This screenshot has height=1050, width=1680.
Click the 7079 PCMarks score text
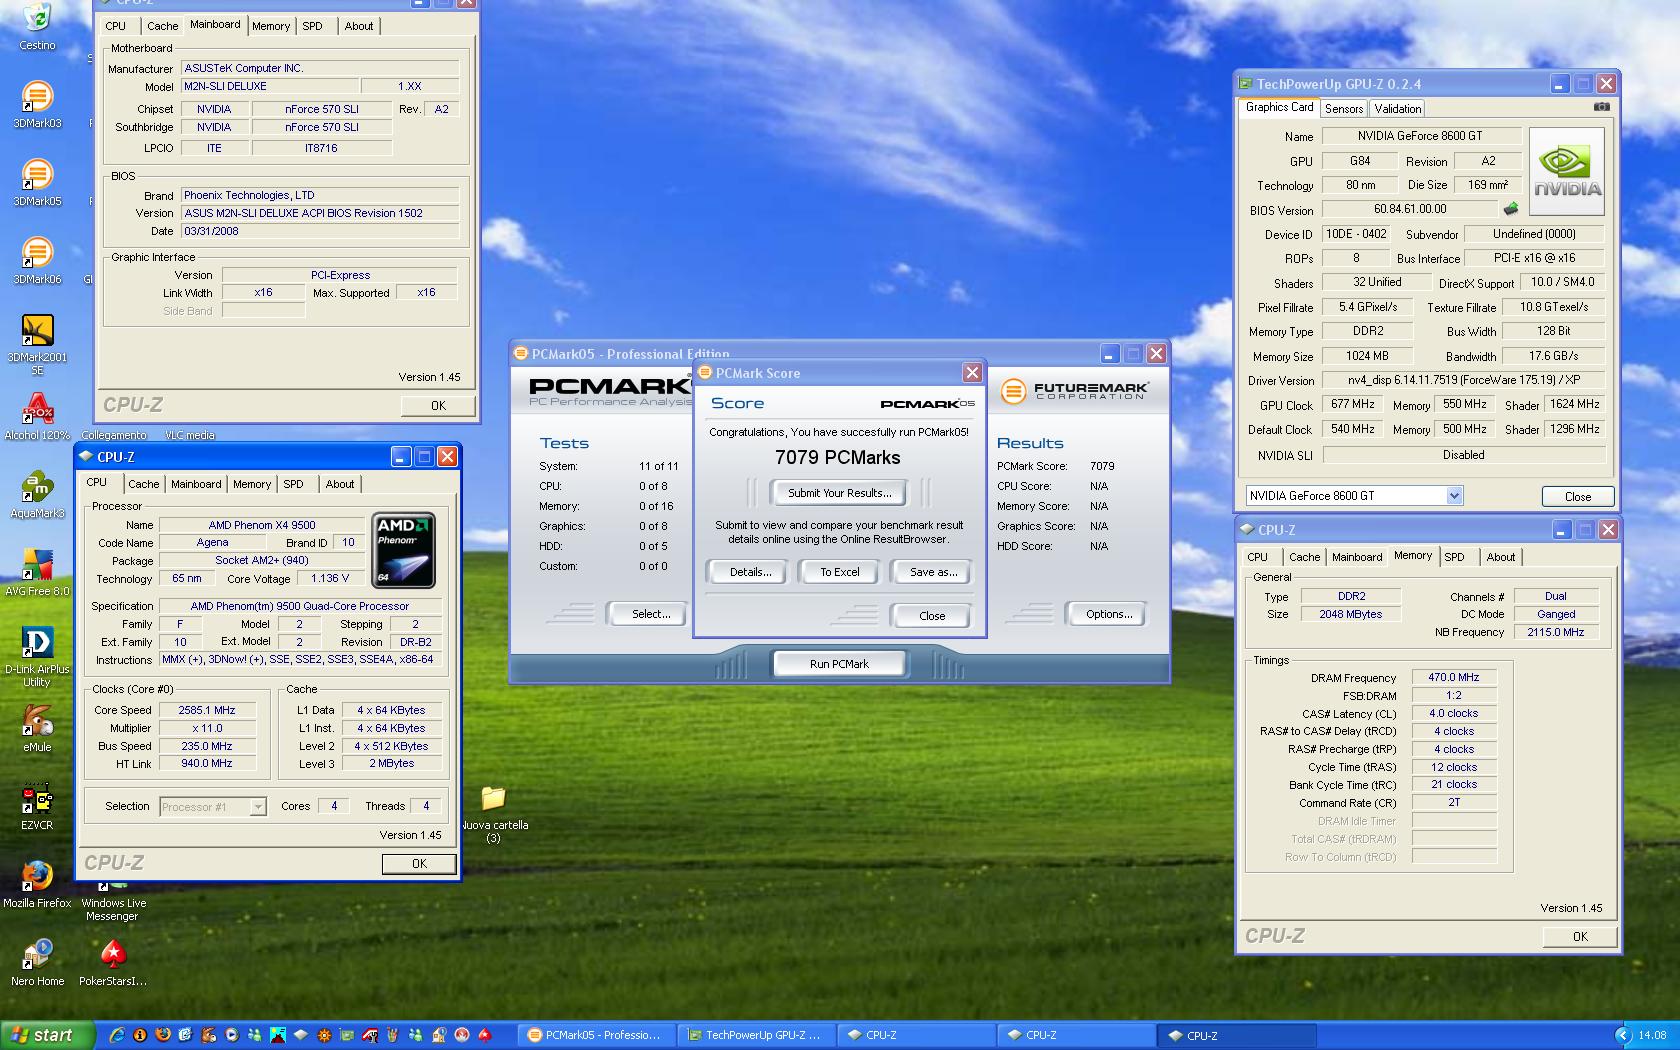(838, 458)
